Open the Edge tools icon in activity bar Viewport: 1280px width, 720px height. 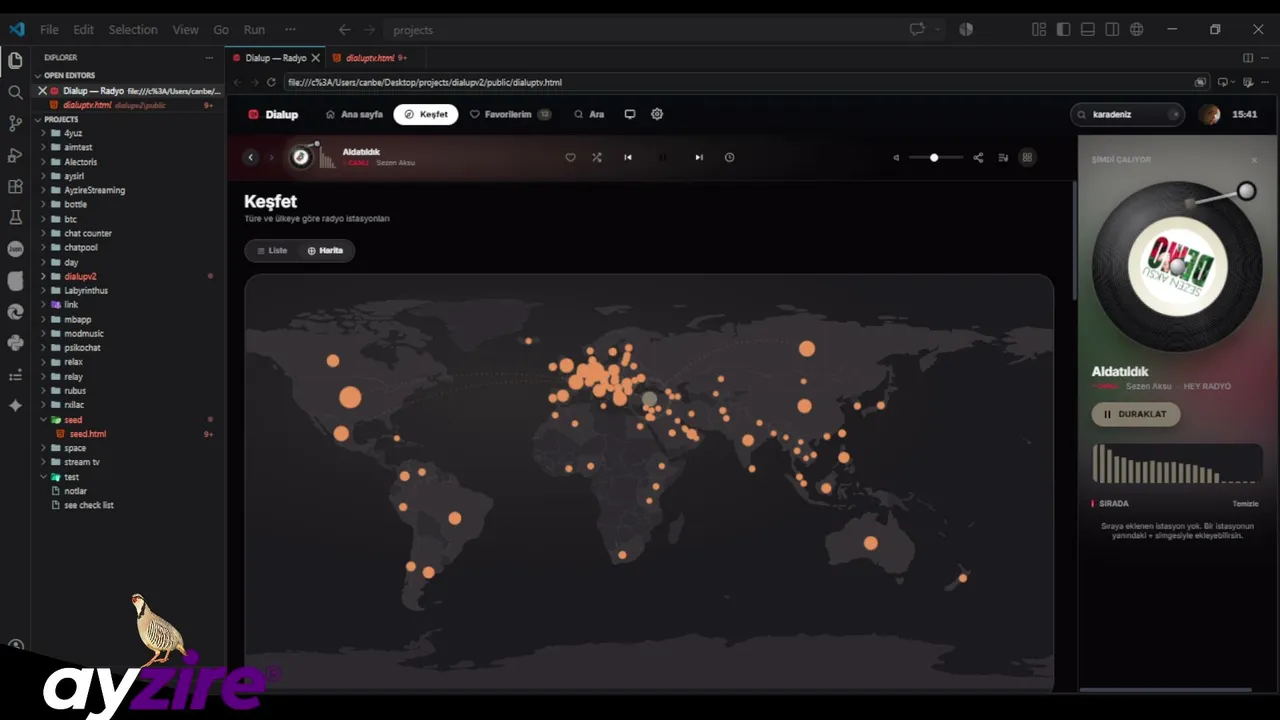click(x=15, y=312)
